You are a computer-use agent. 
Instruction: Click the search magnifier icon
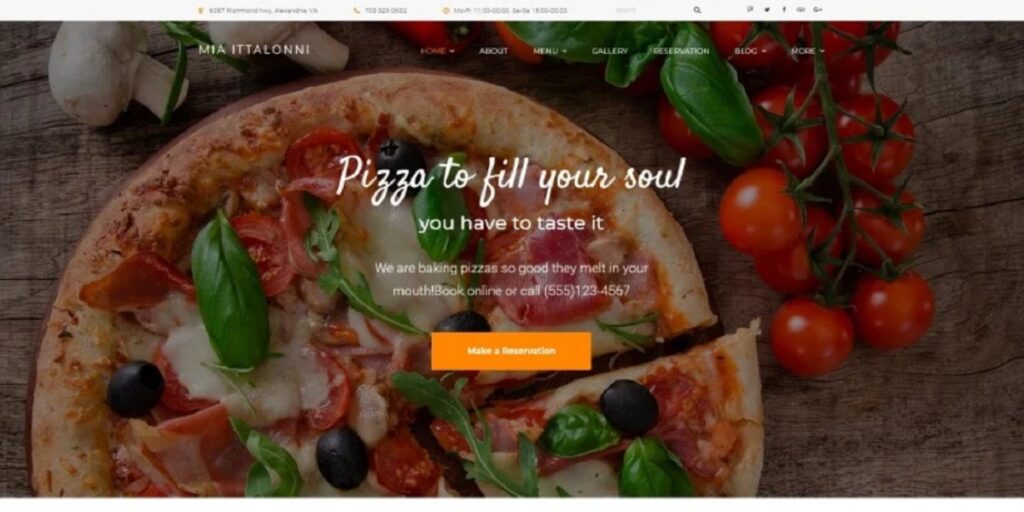pyautogui.click(x=697, y=10)
